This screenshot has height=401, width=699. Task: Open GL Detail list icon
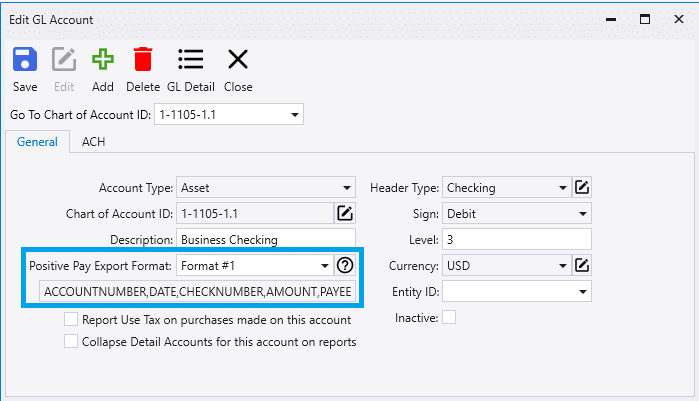click(190, 59)
